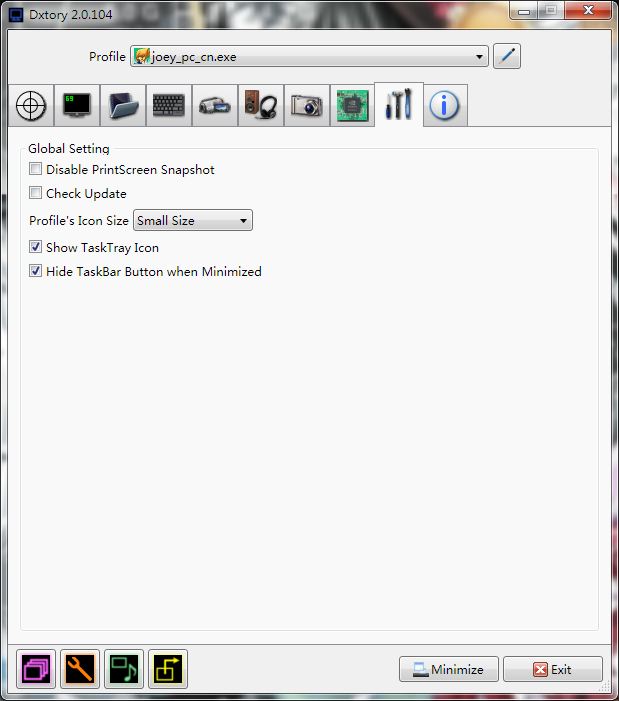The height and width of the screenshot is (701, 619).
Task: Click the green screen and music note icon
Action: point(124,669)
